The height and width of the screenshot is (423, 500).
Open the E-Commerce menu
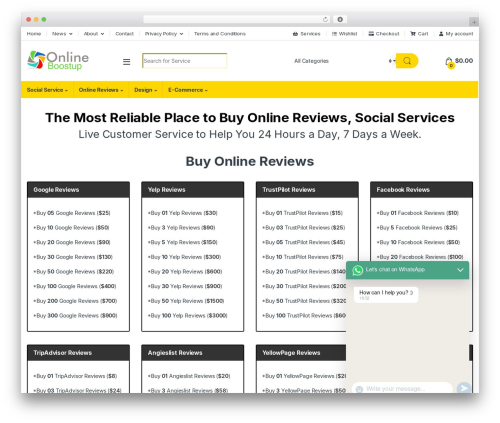click(x=188, y=90)
